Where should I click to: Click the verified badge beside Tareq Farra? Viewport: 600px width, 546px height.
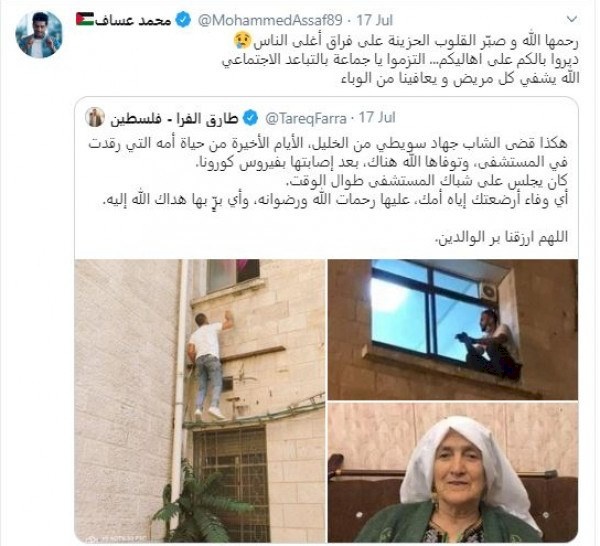click(x=250, y=118)
